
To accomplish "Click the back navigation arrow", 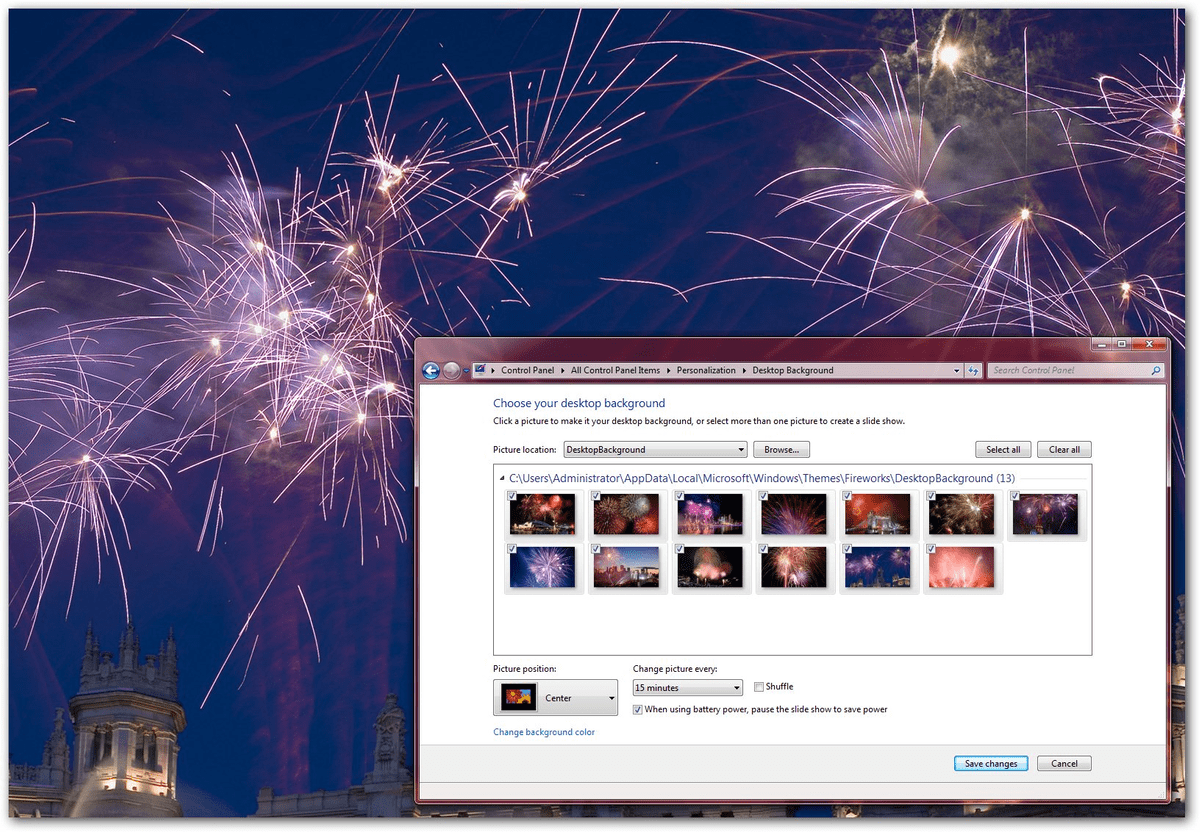I will point(430,370).
